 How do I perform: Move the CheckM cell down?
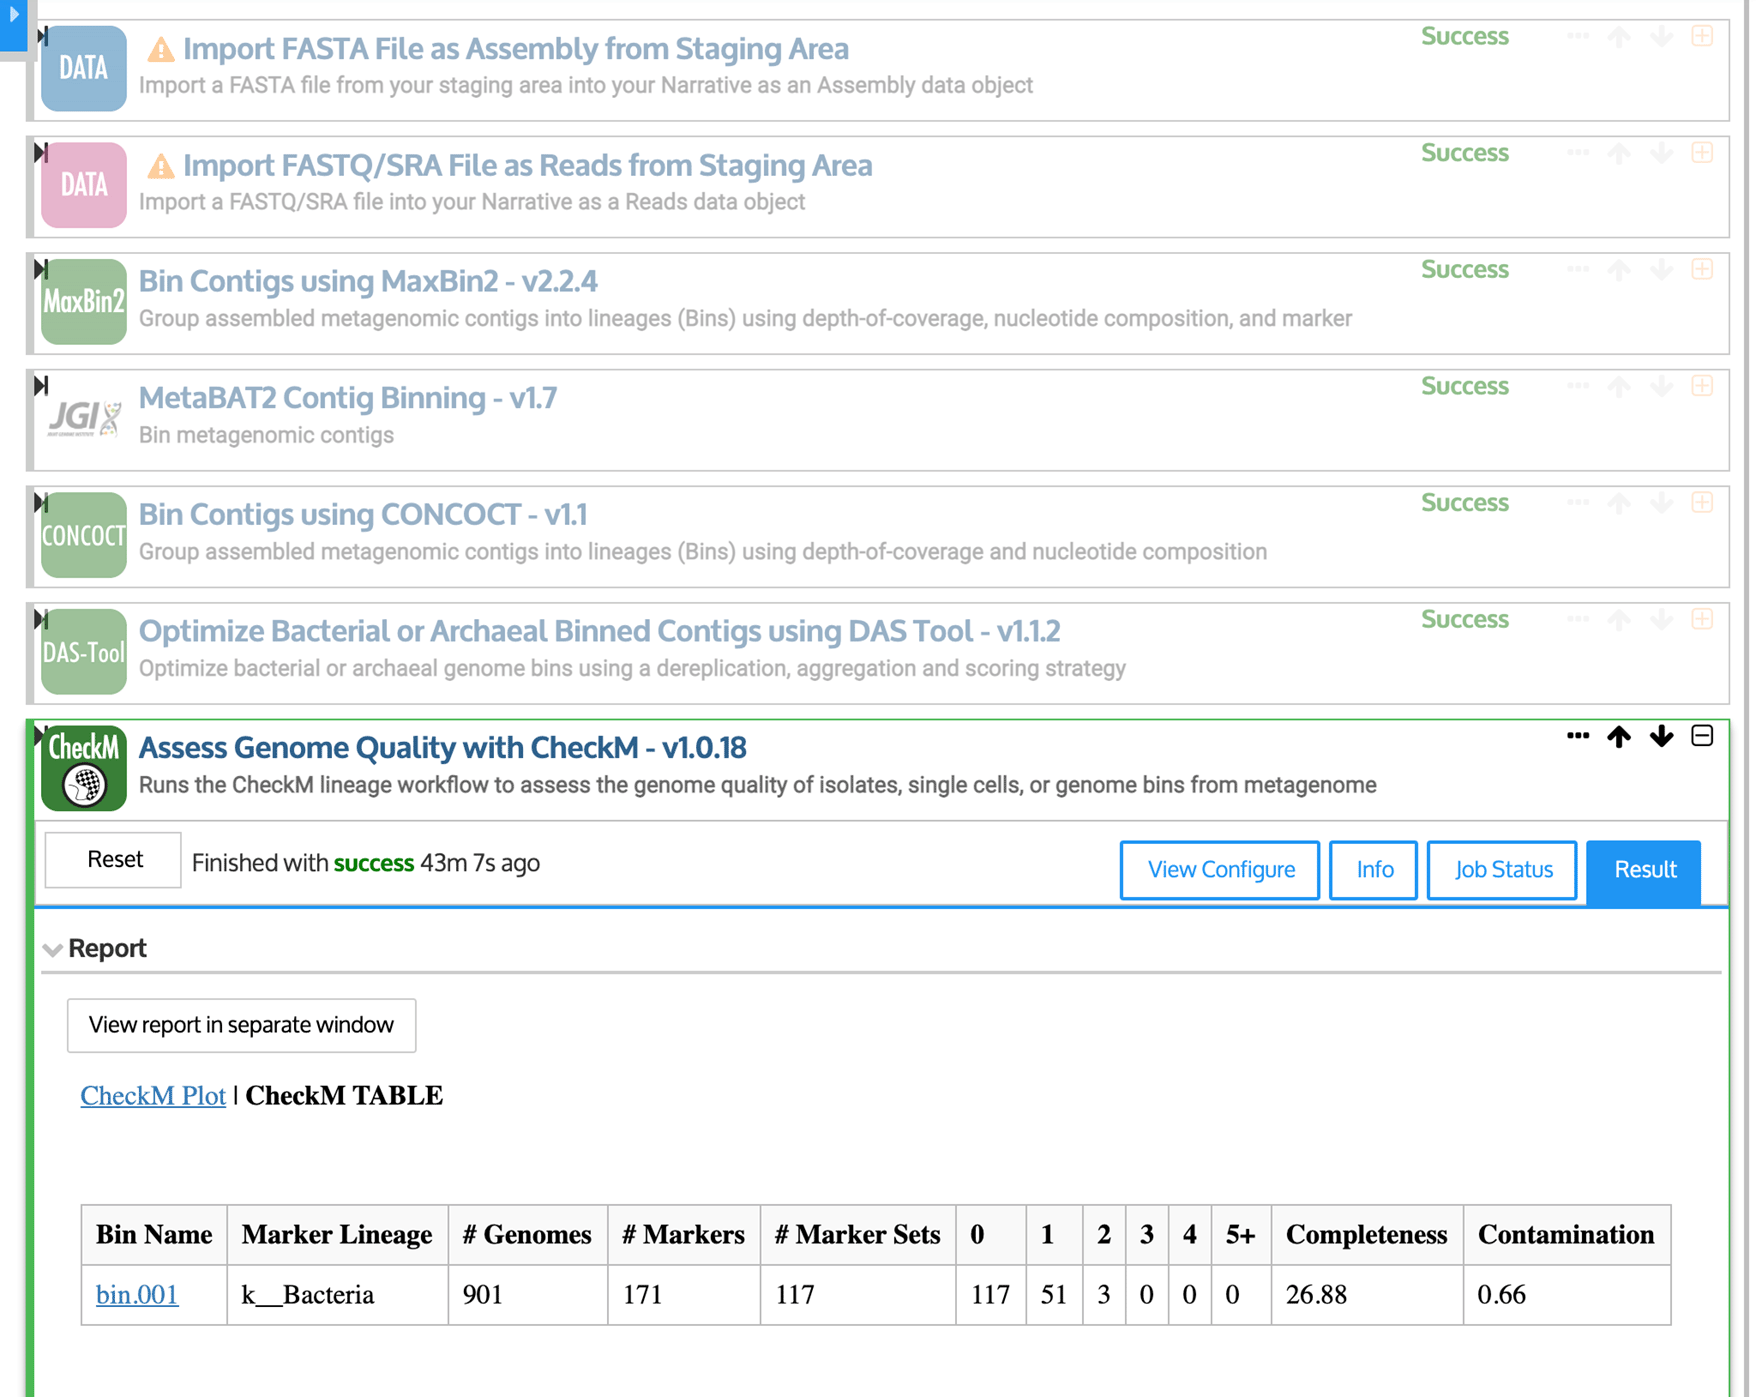point(1662,737)
